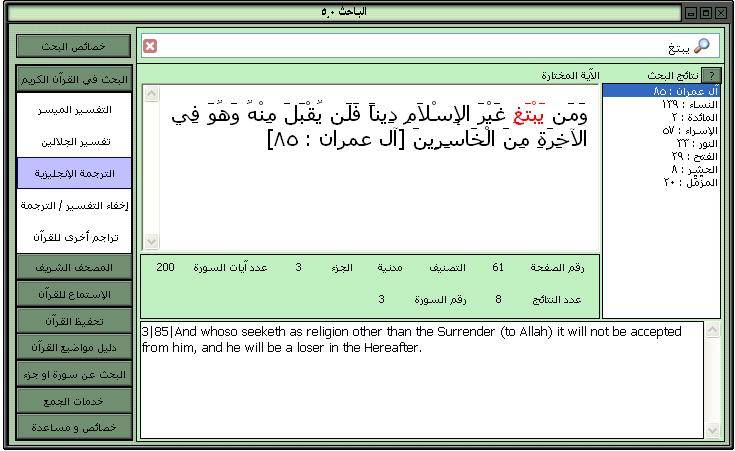735x451 pixels.
Task: Select result المزمل : ٢٠
Action: (661, 182)
